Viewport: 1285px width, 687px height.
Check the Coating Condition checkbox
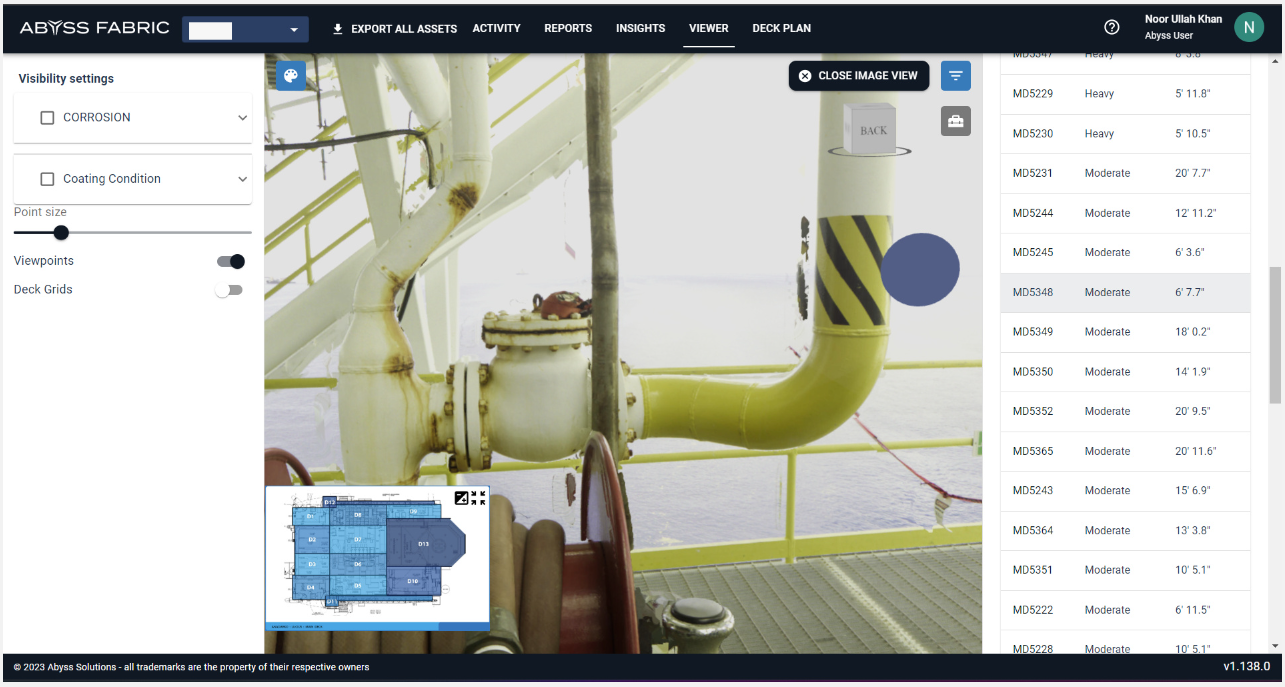(47, 179)
